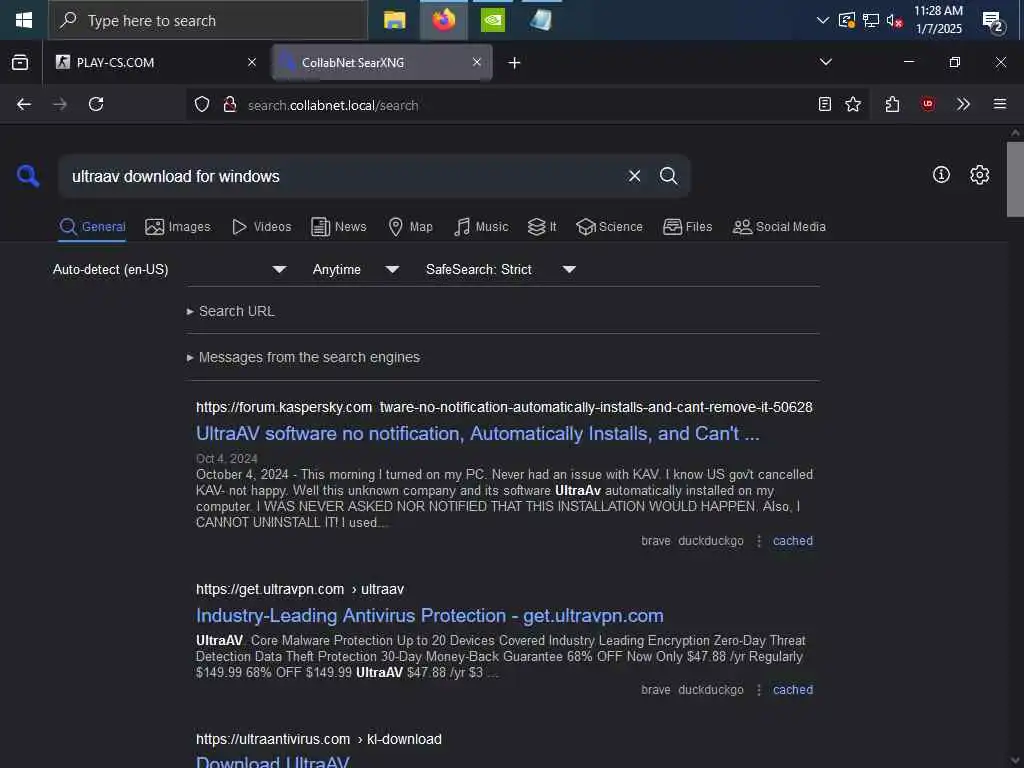This screenshot has width=1024, height=768.
Task: Open forum.kaspersky.com result URL
Action: point(504,407)
